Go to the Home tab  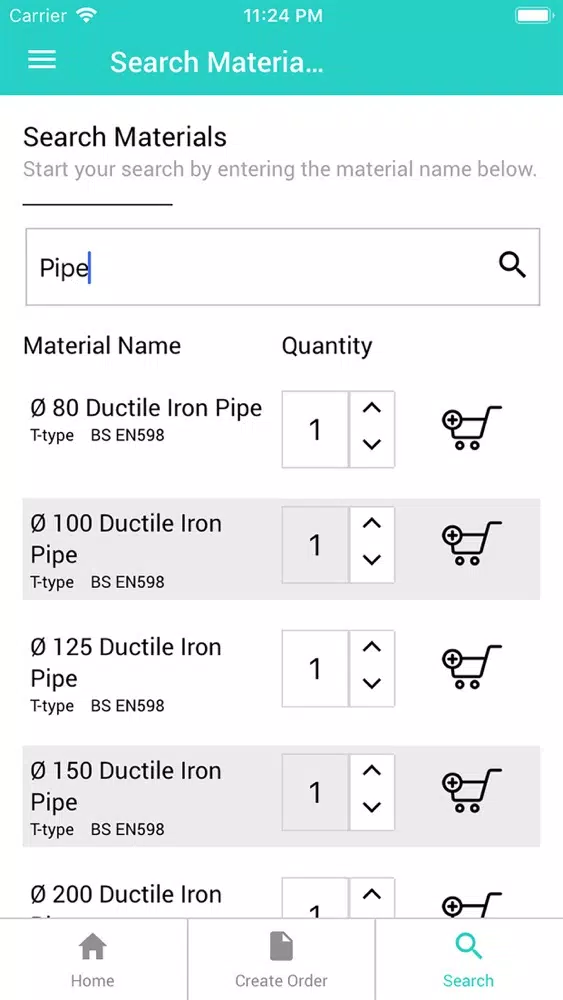tap(93, 960)
